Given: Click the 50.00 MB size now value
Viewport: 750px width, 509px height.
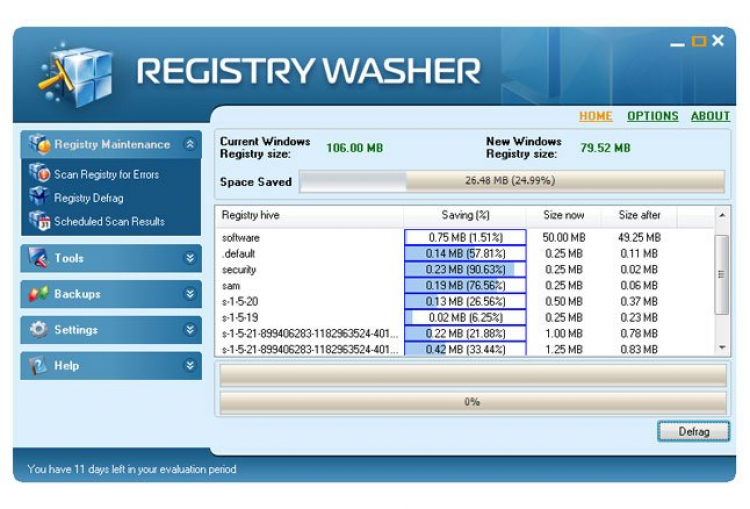Looking at the screenshot, I should (564, 238).
